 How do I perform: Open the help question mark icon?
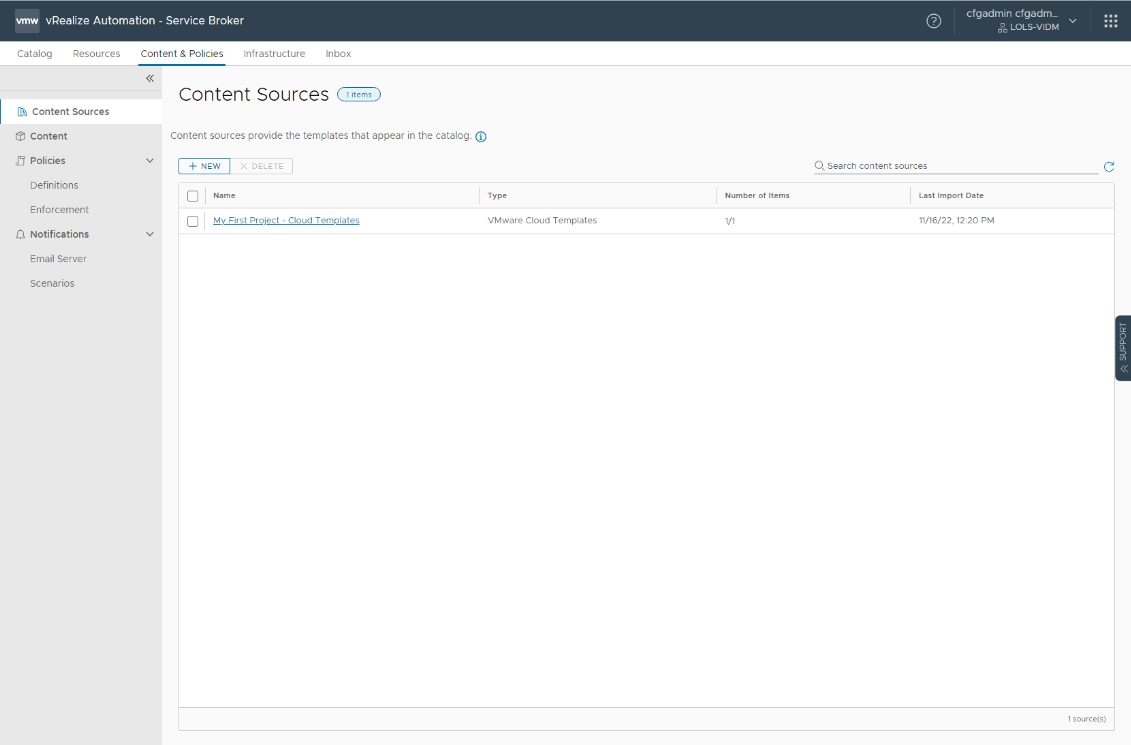[933, 21]
